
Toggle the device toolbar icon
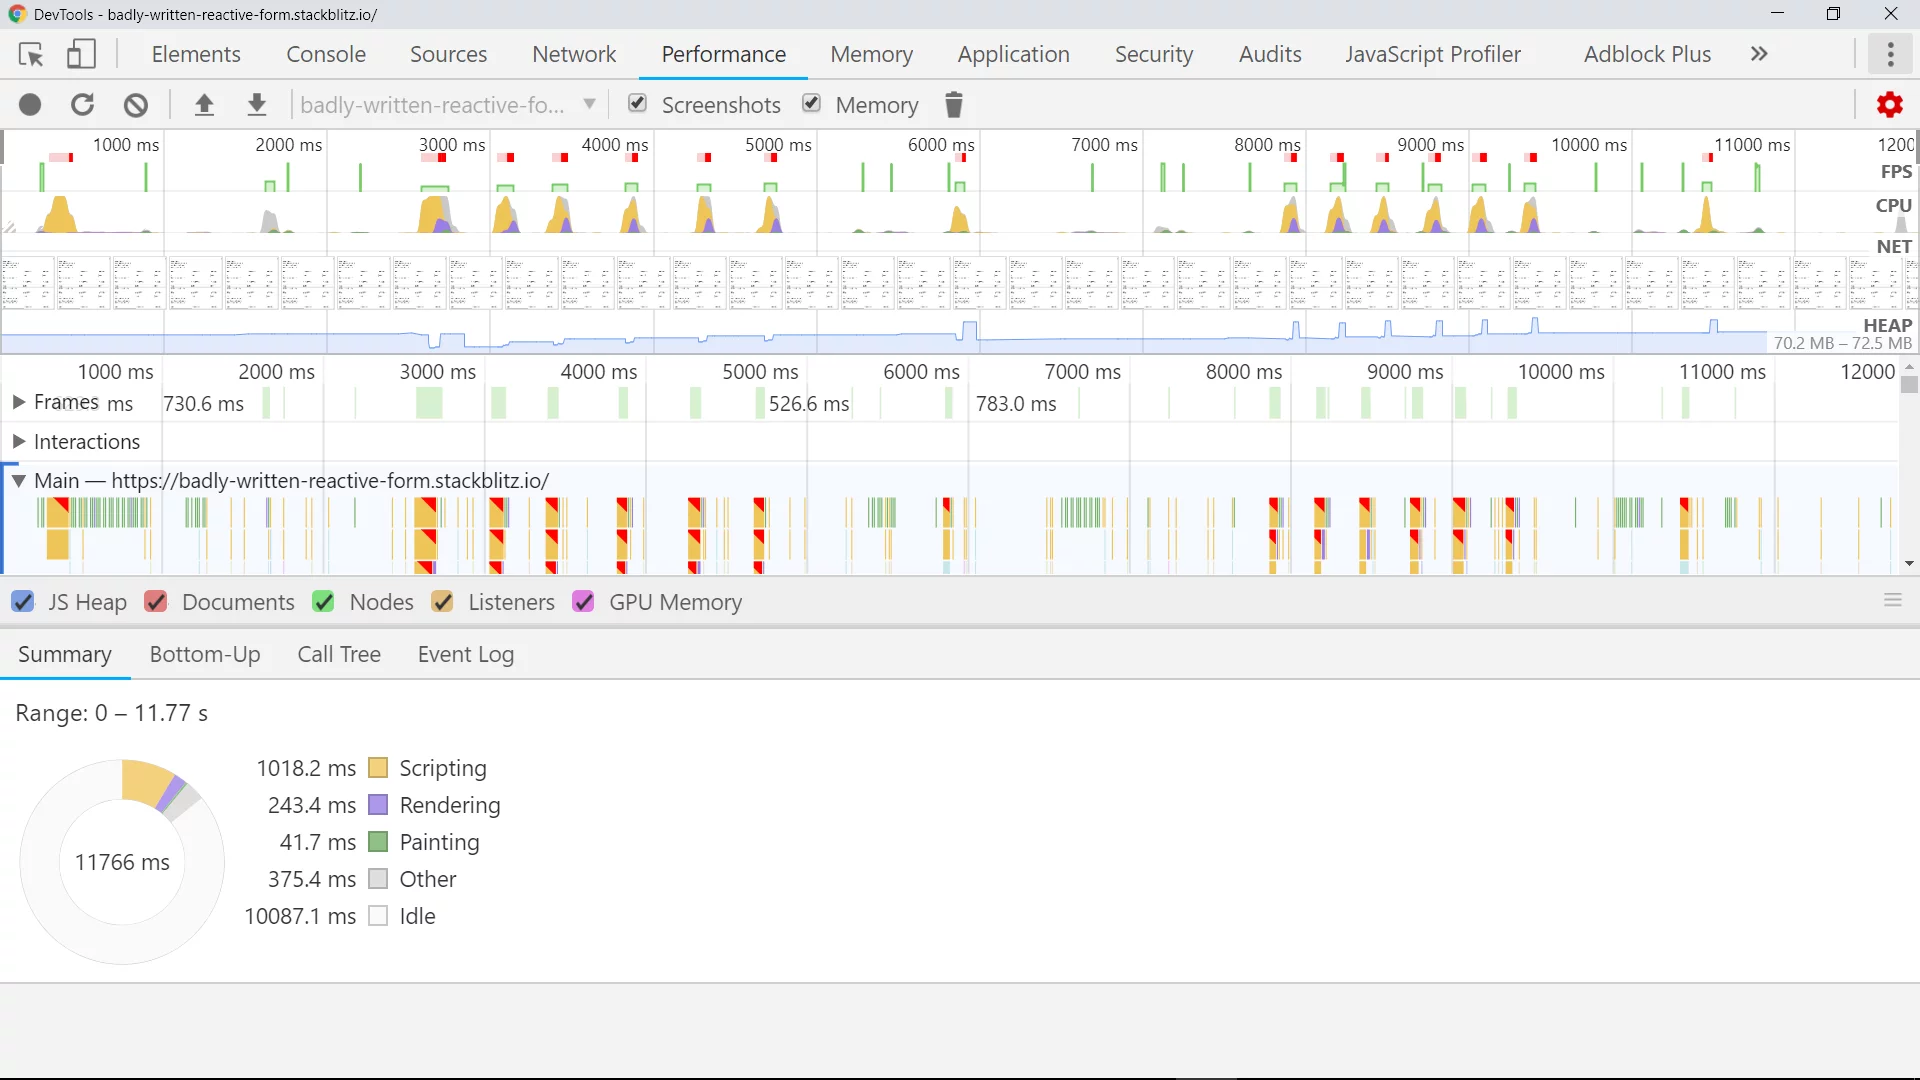click(81, 54)
